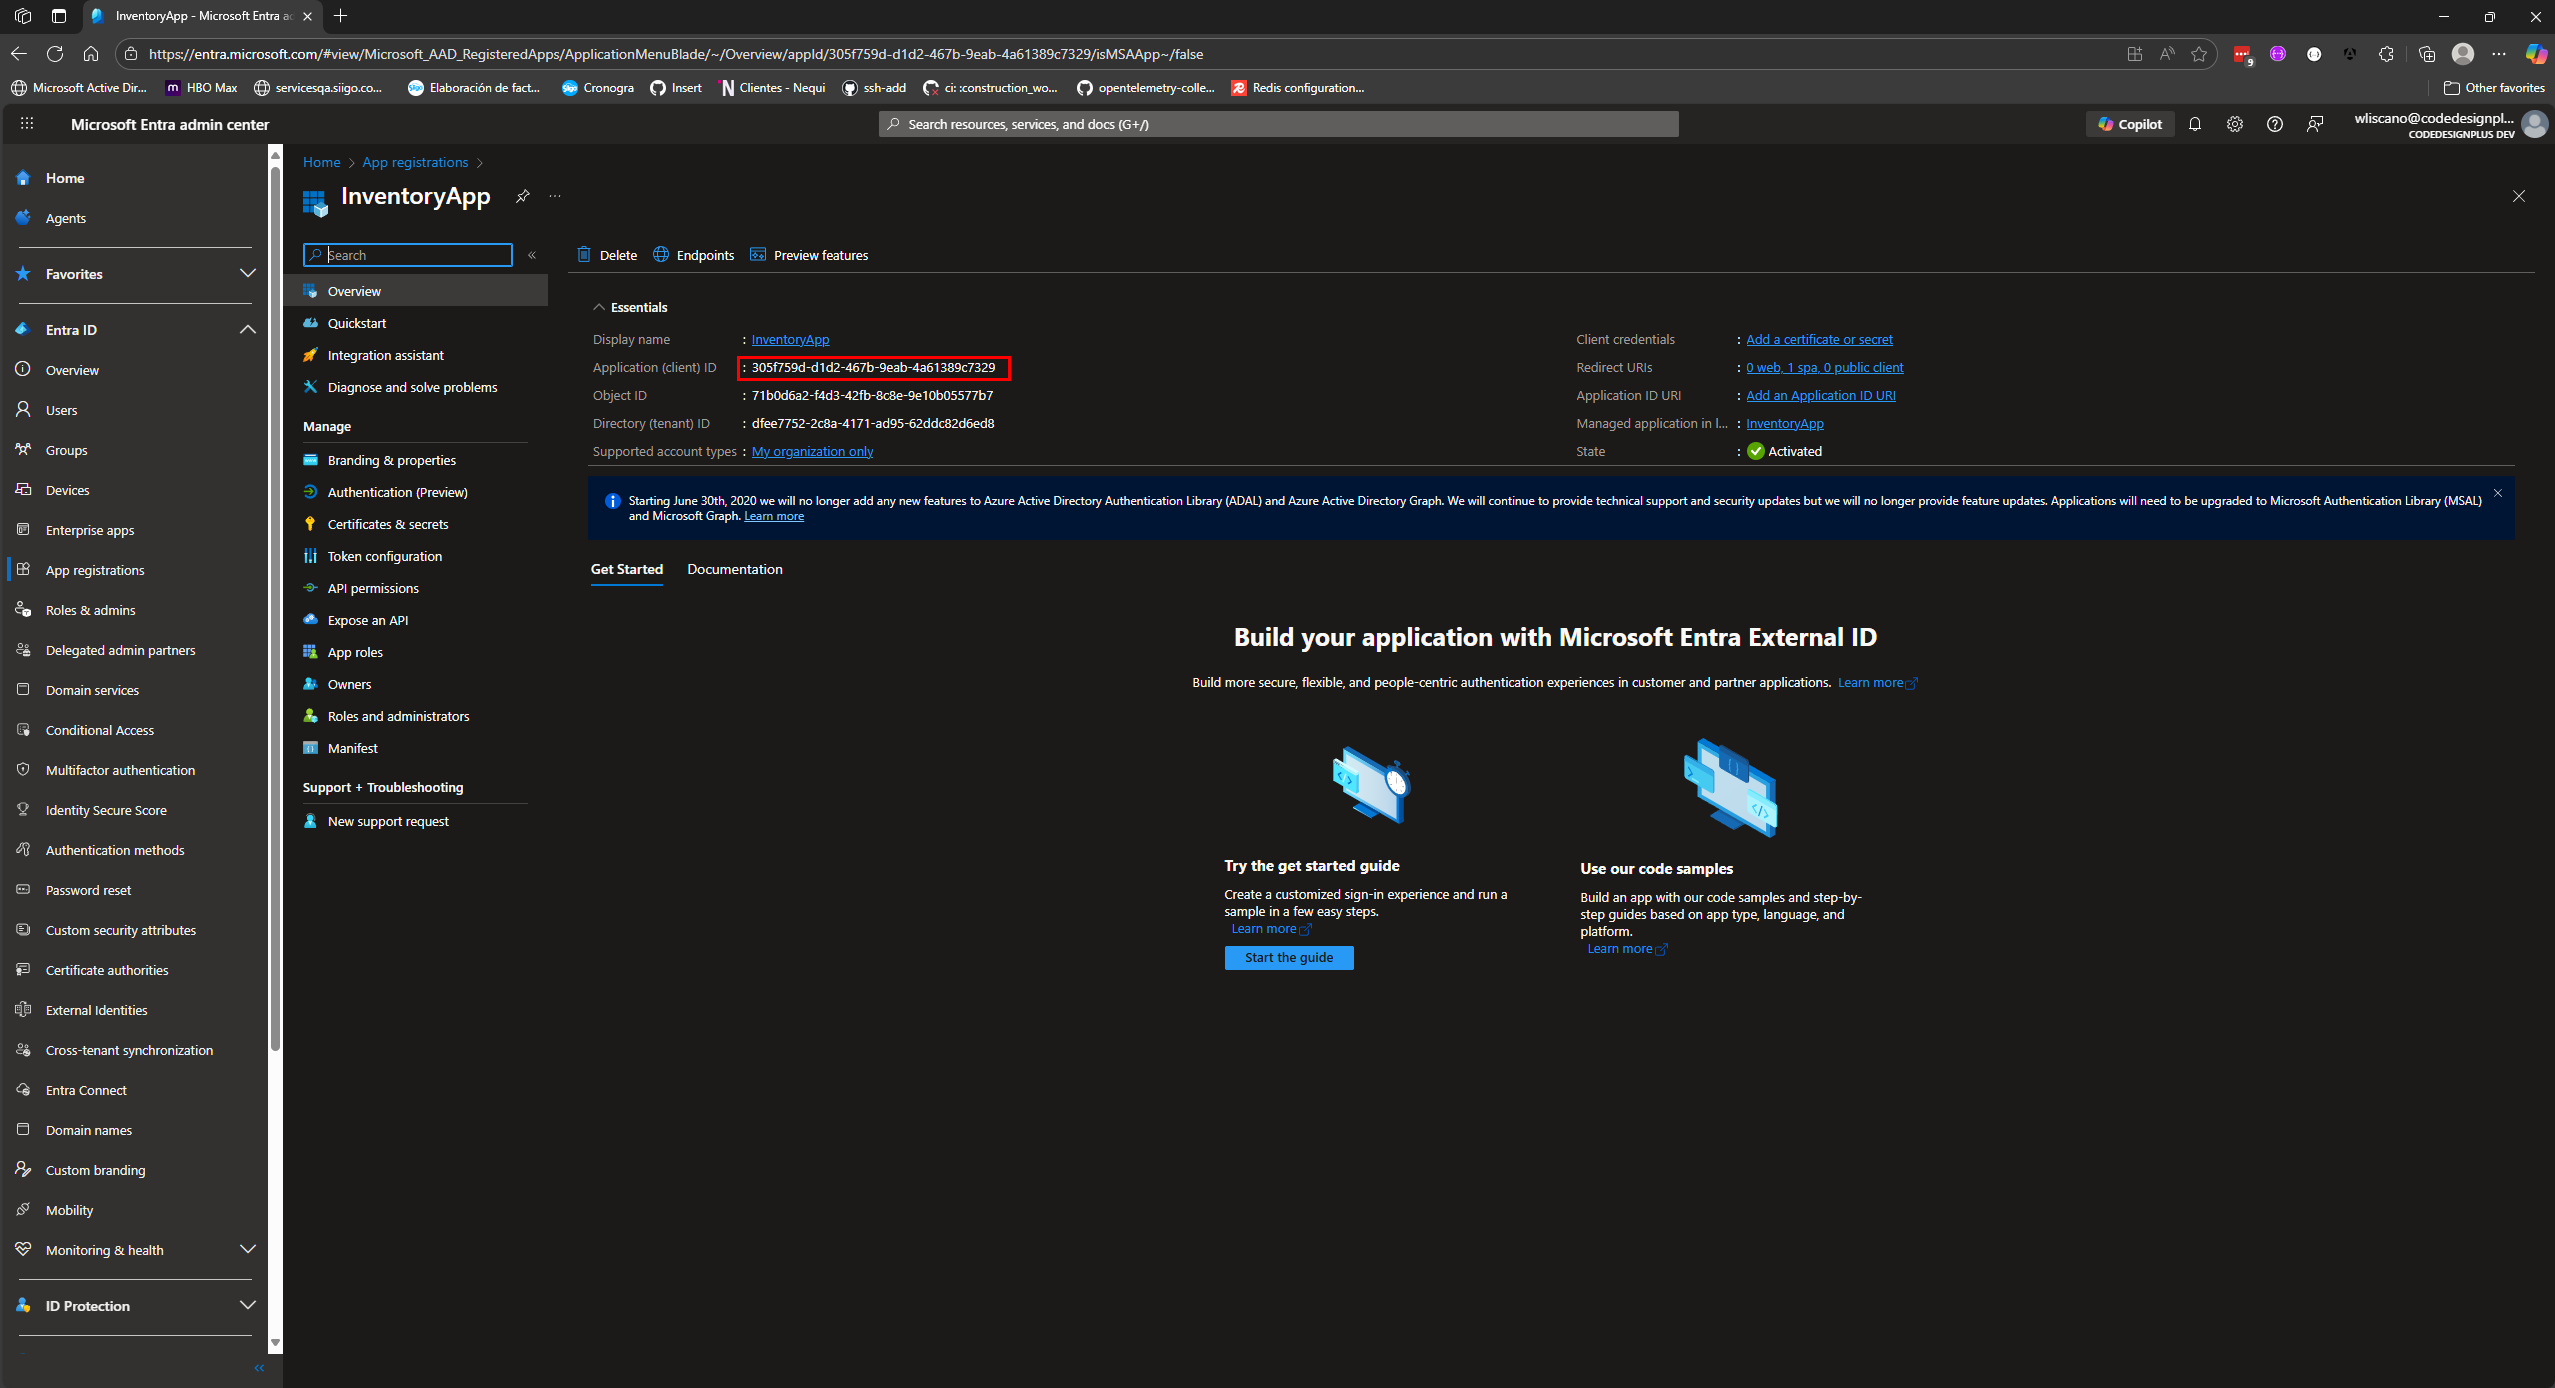Open the account avatar in portal header
The height and width of the screenshot is (1388, 2555).
(2535, 124)
